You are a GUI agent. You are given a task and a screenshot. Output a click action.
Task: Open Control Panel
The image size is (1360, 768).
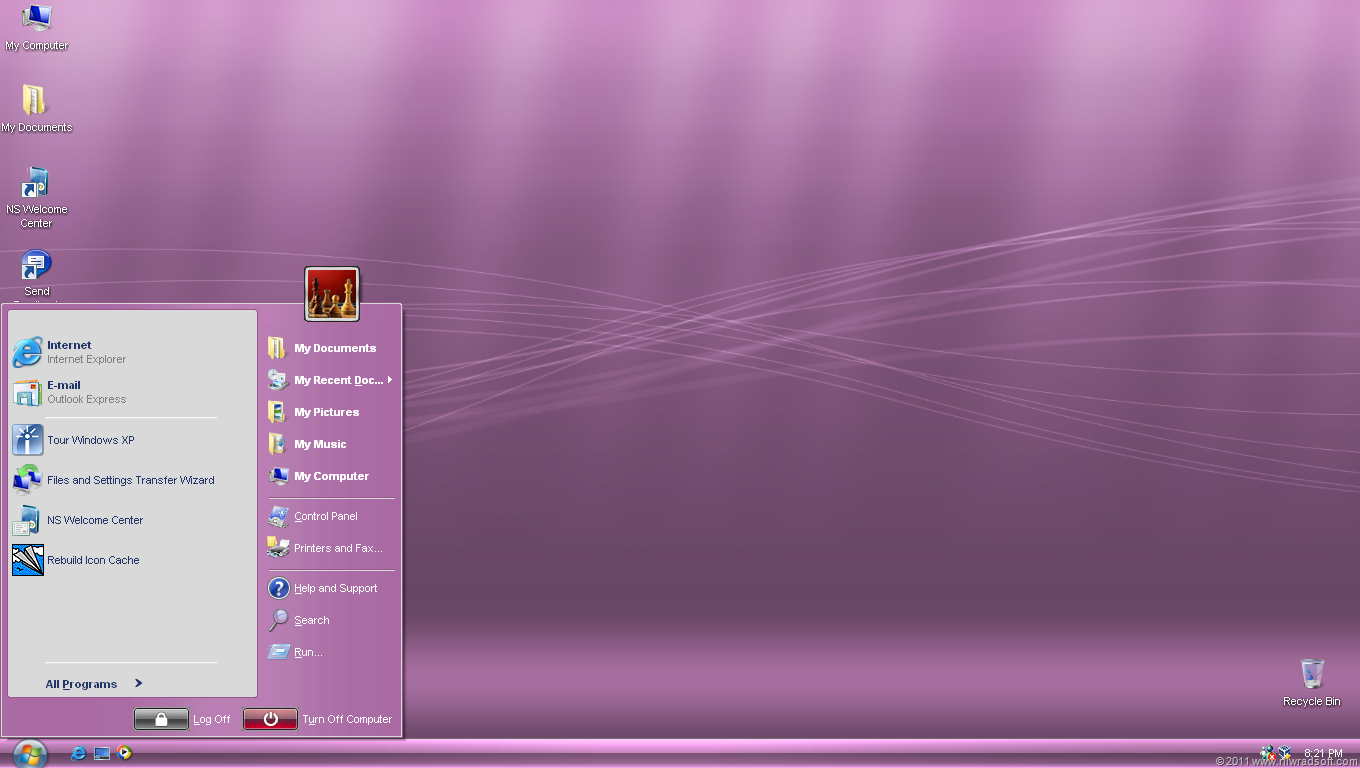click(x=329, y=516)
